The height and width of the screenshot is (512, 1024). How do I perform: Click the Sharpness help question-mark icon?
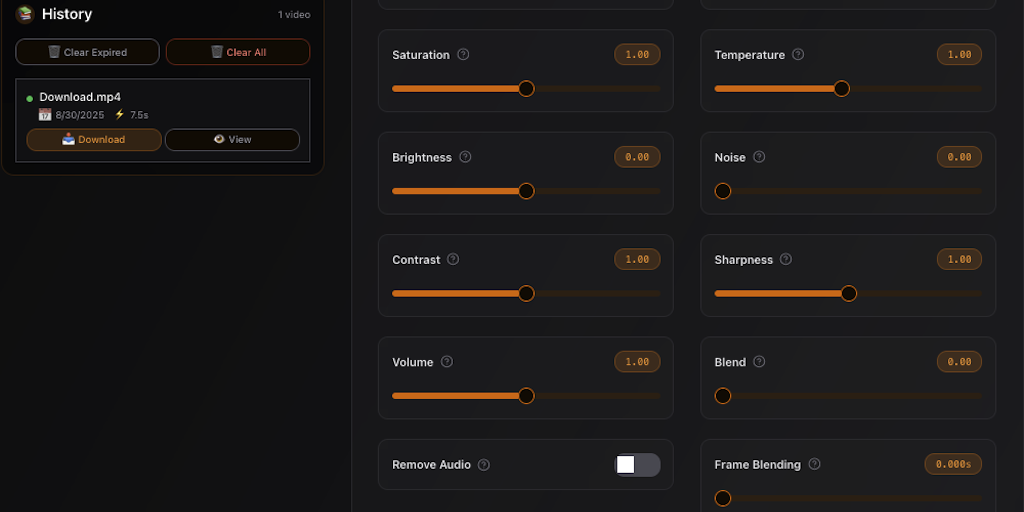[x=786, y=259]
